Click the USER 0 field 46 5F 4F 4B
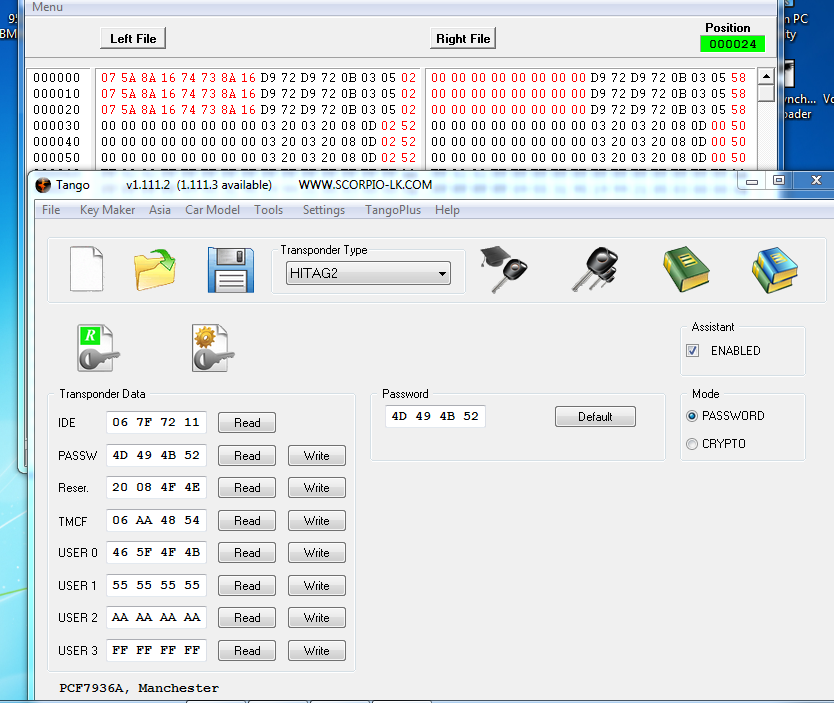The width and height of the screenshot is (834, 703). (x=156, y=552)
